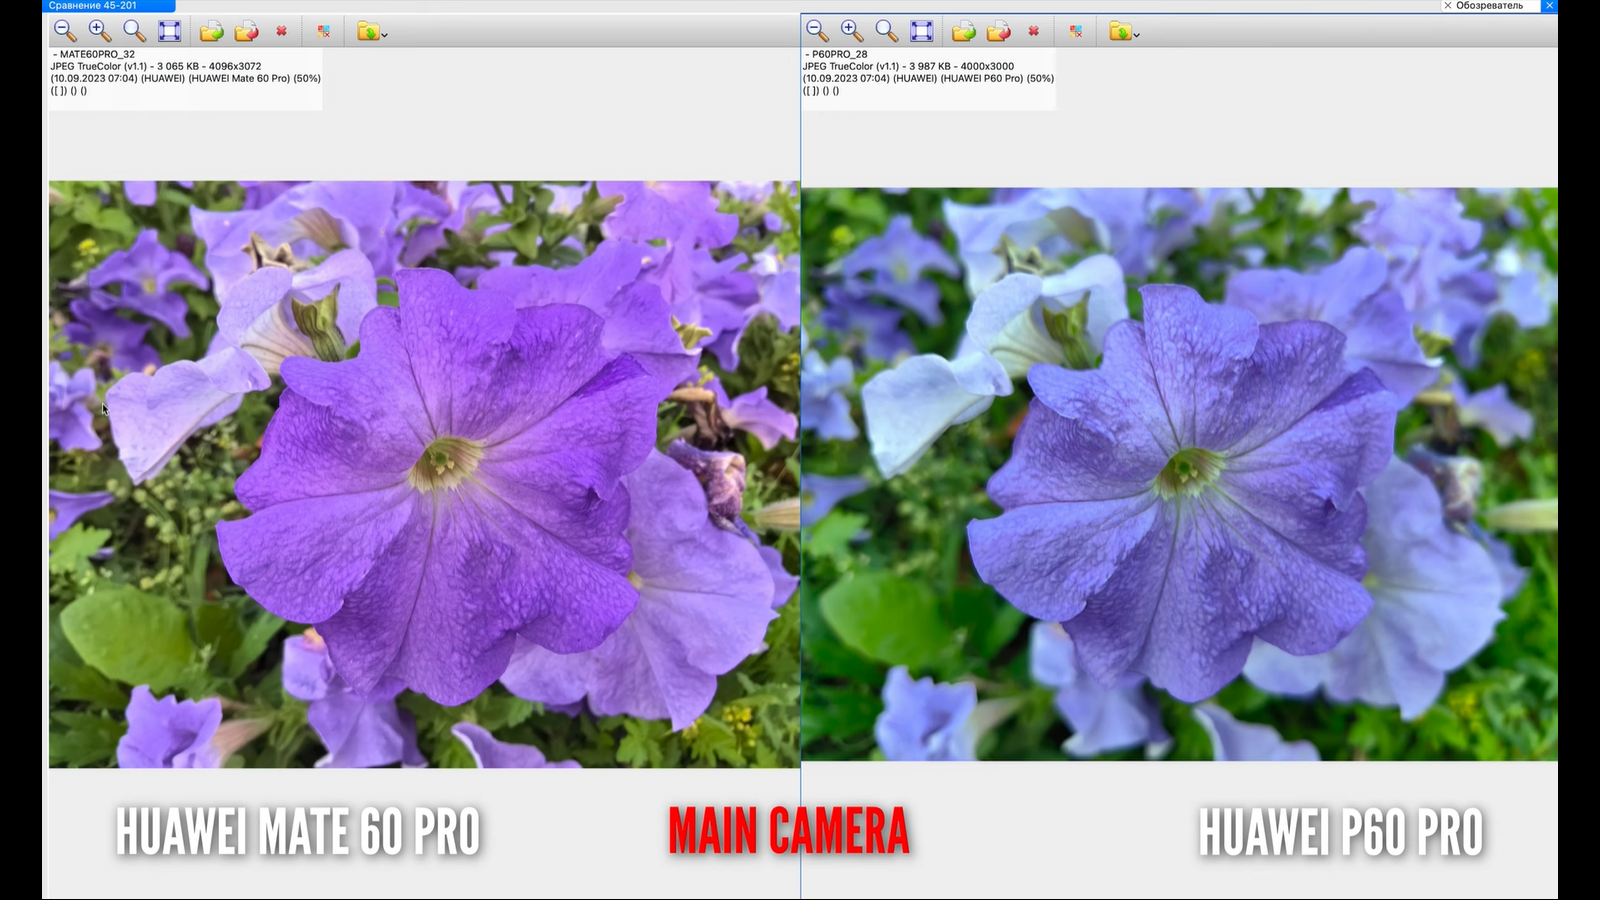Reset zoom to actual size in MATE60PRO_32 pane
The height and width of the screenshot is (900, 1600).
click(x=134, y=31)
